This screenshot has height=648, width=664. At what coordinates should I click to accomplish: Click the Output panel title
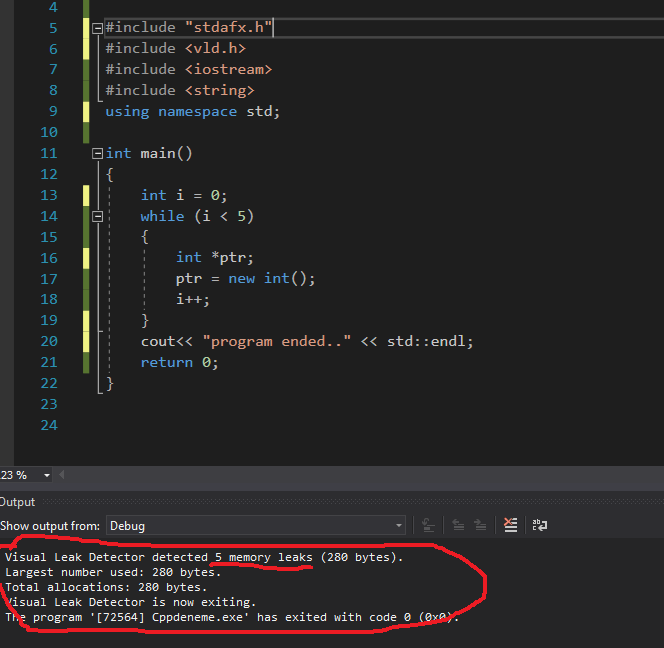pyautogui.click(x=17, y=502)
